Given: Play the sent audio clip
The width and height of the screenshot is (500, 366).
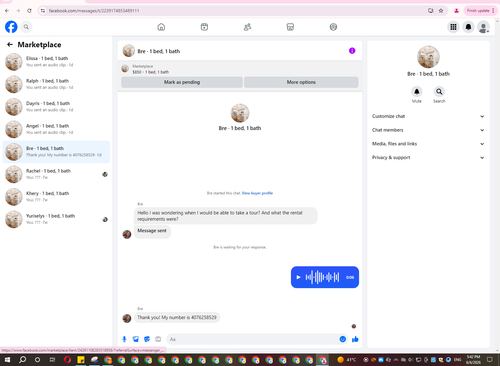Looking at the screenshot, I should (x=298, y=277).
